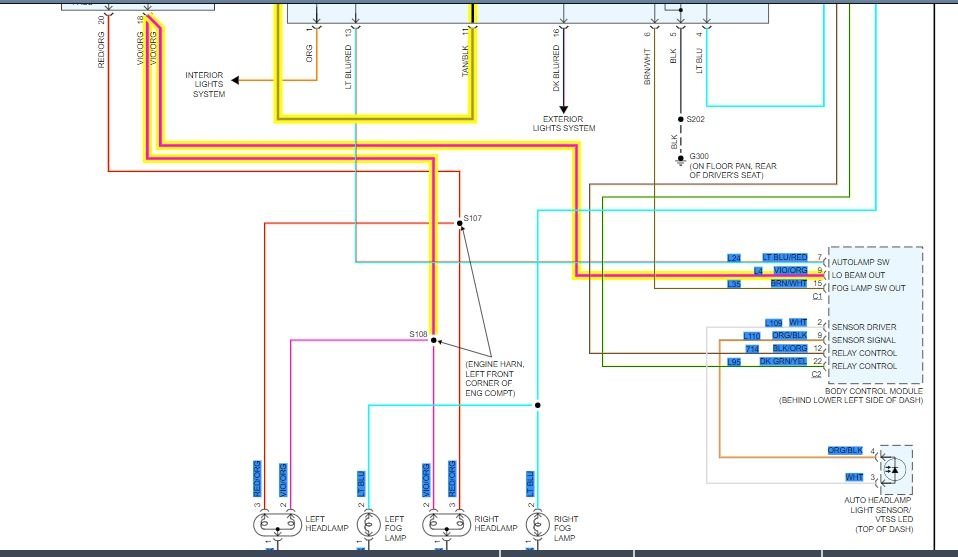Click highlighted RED/ORG label above left headlamp
The image size is (958, 557).
tap(257, 479)
